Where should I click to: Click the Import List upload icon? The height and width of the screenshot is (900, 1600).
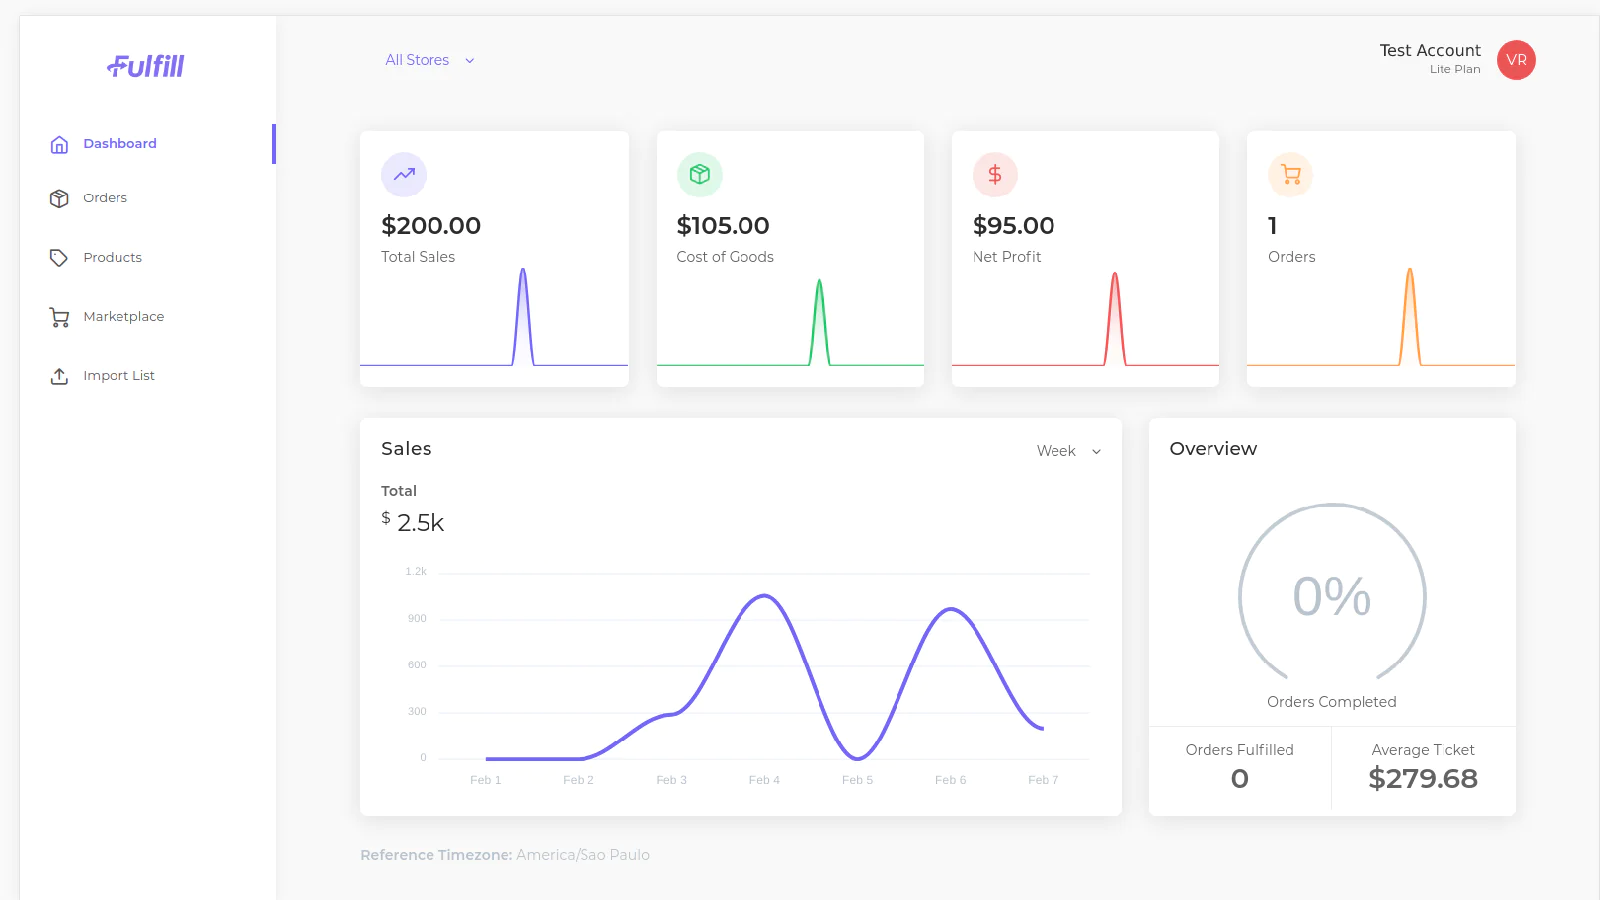tap(59, 376)
